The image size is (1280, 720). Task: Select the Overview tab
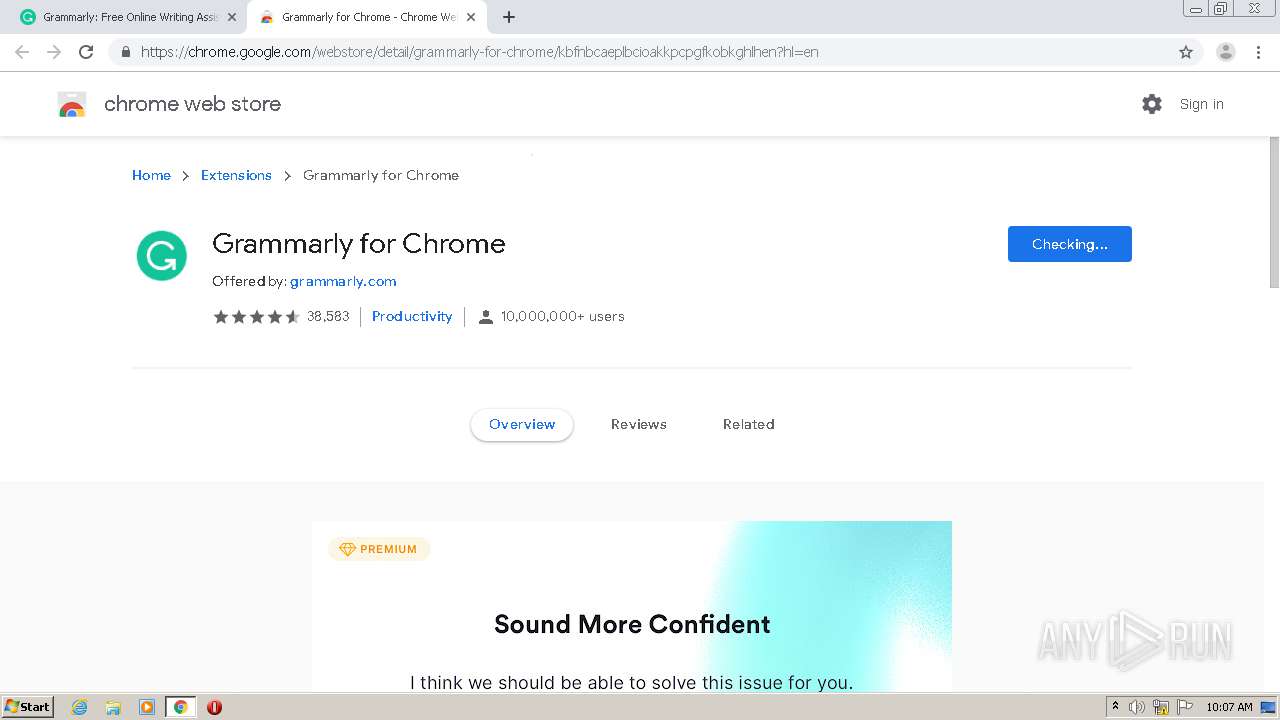(x=522, y=424)
